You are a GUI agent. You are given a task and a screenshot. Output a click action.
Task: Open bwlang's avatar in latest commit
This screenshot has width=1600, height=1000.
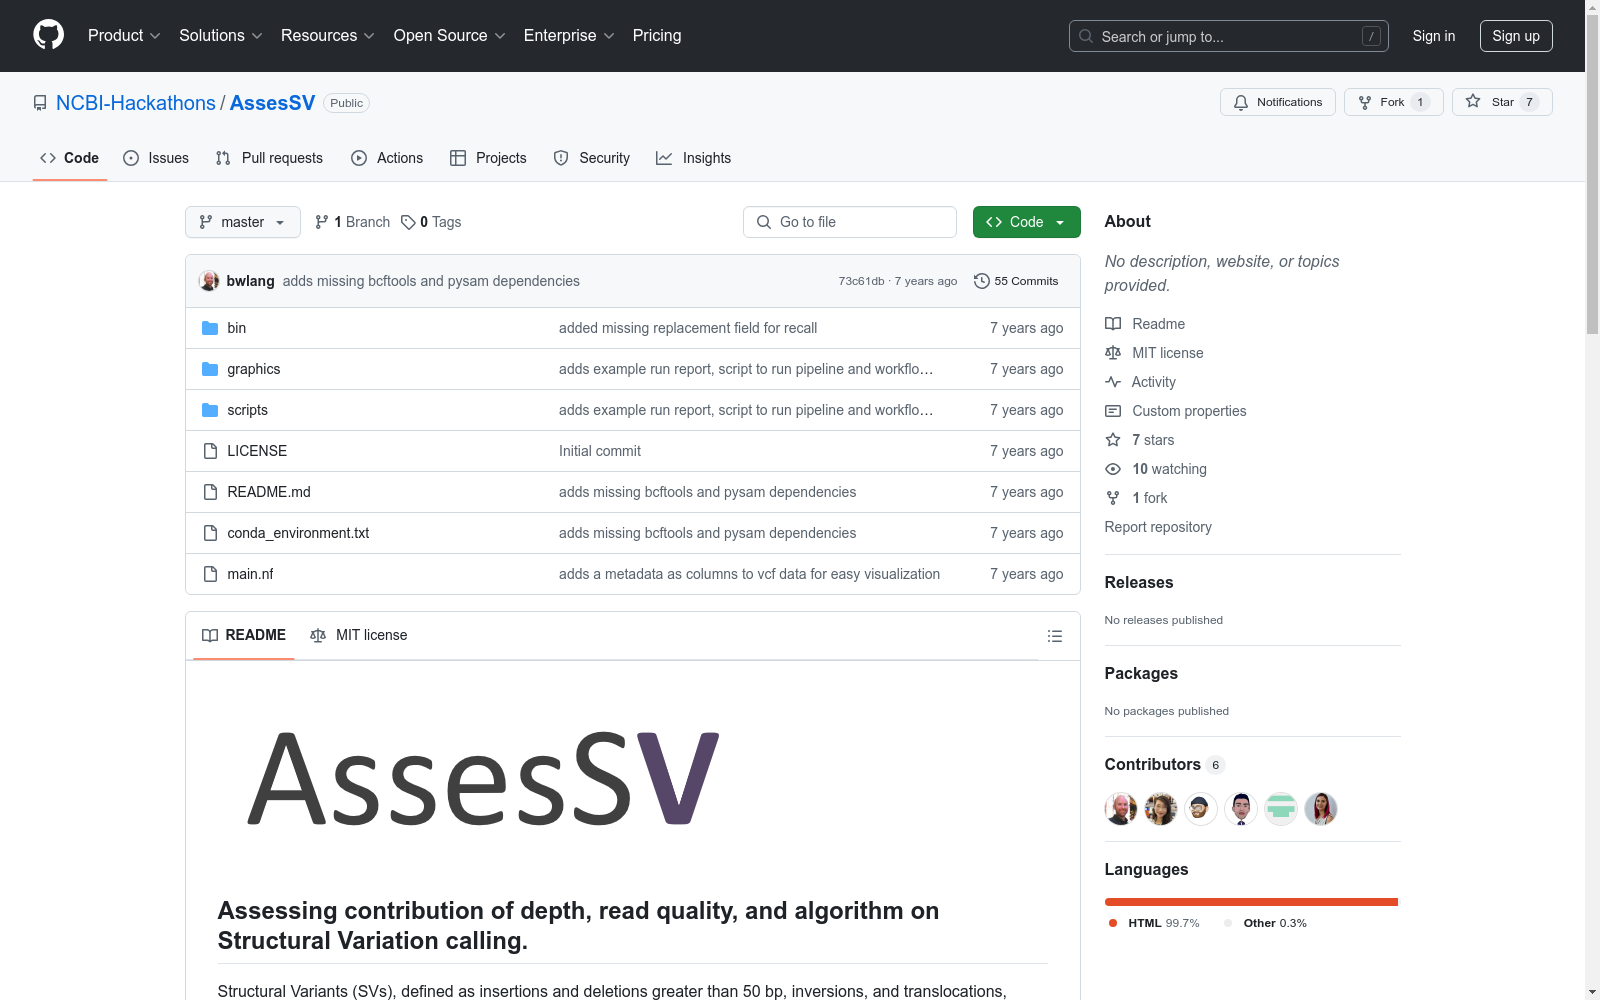point(209,281)
